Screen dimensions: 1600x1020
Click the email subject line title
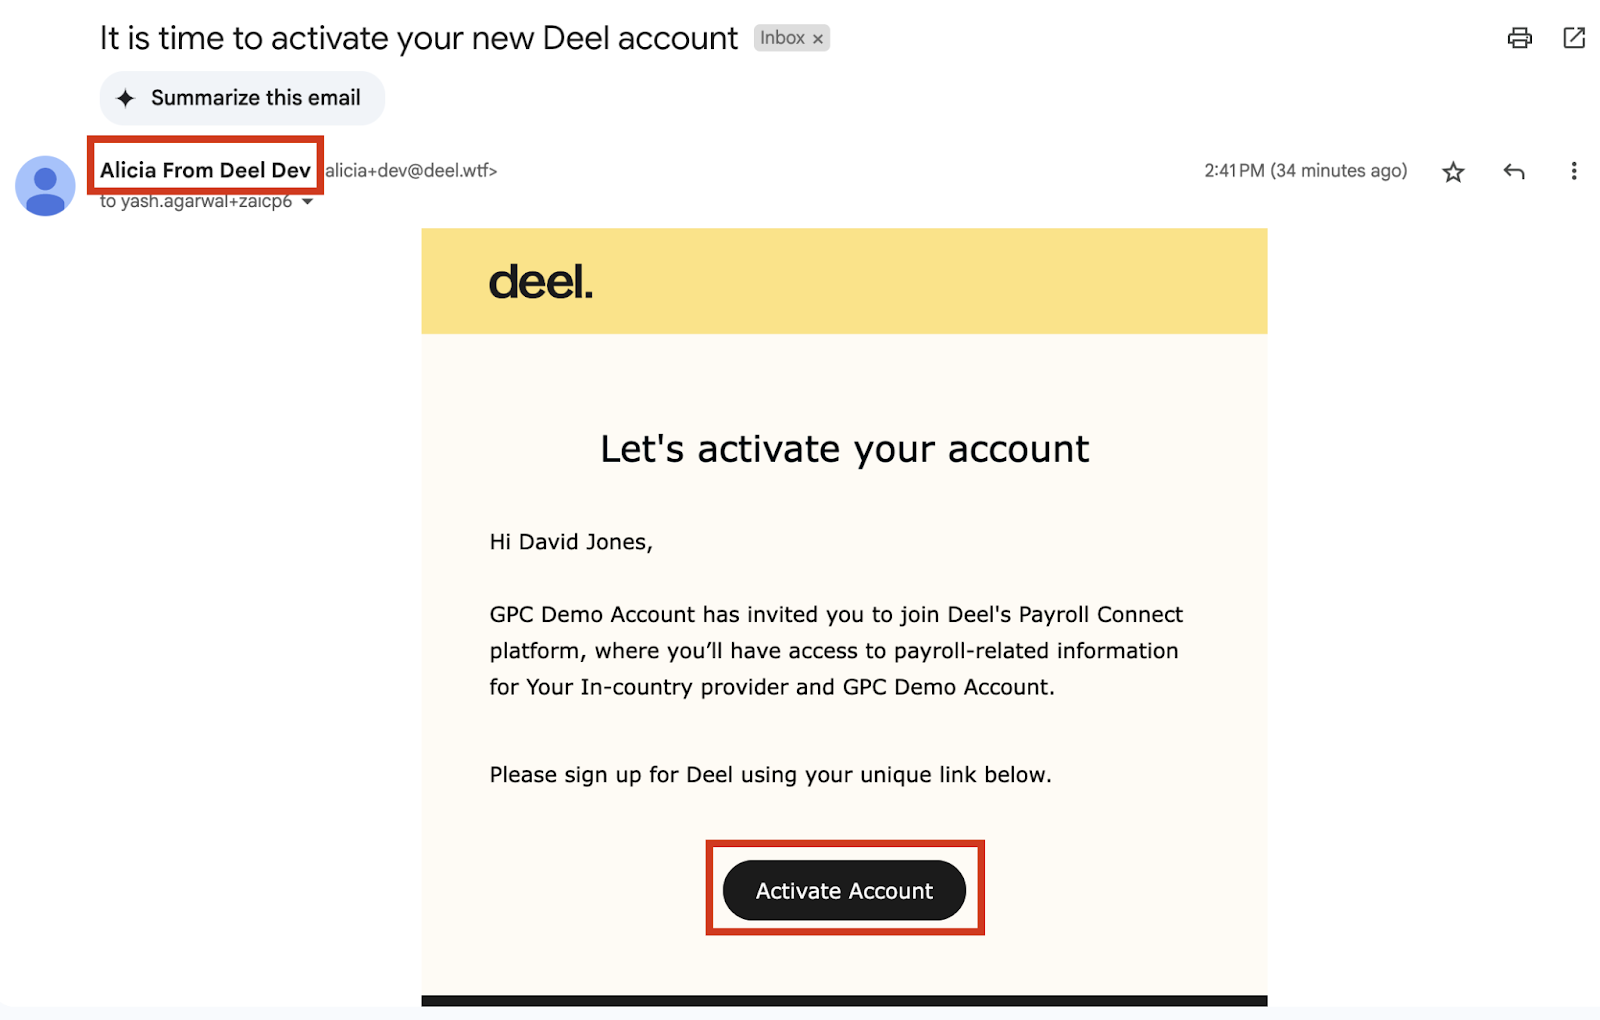(418, 38)
